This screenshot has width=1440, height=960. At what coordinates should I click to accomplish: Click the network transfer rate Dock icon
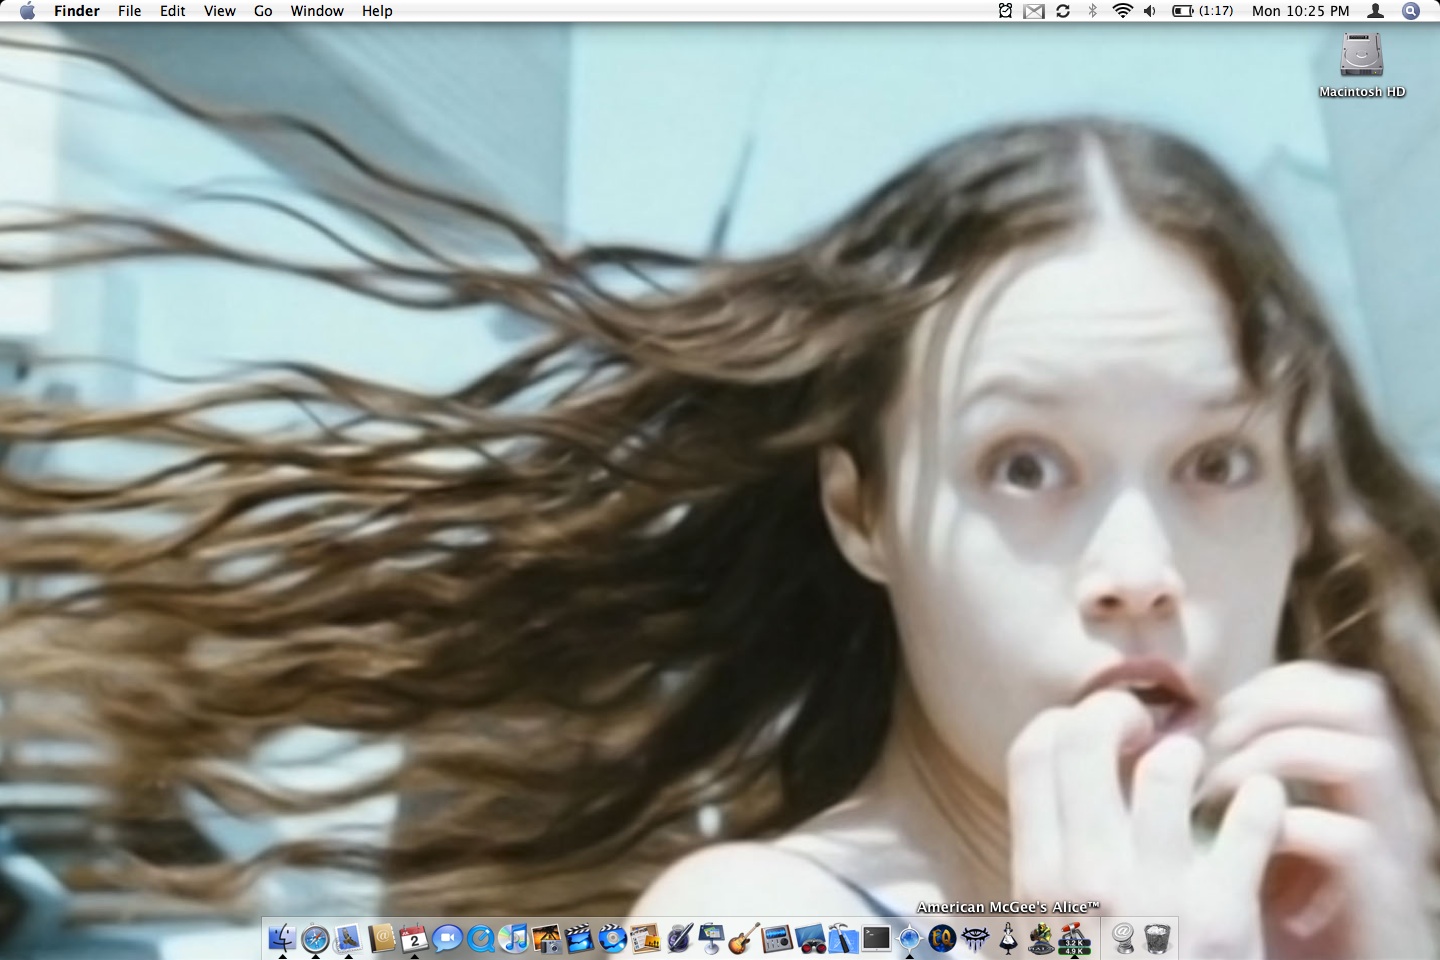tap(1074, 938)
